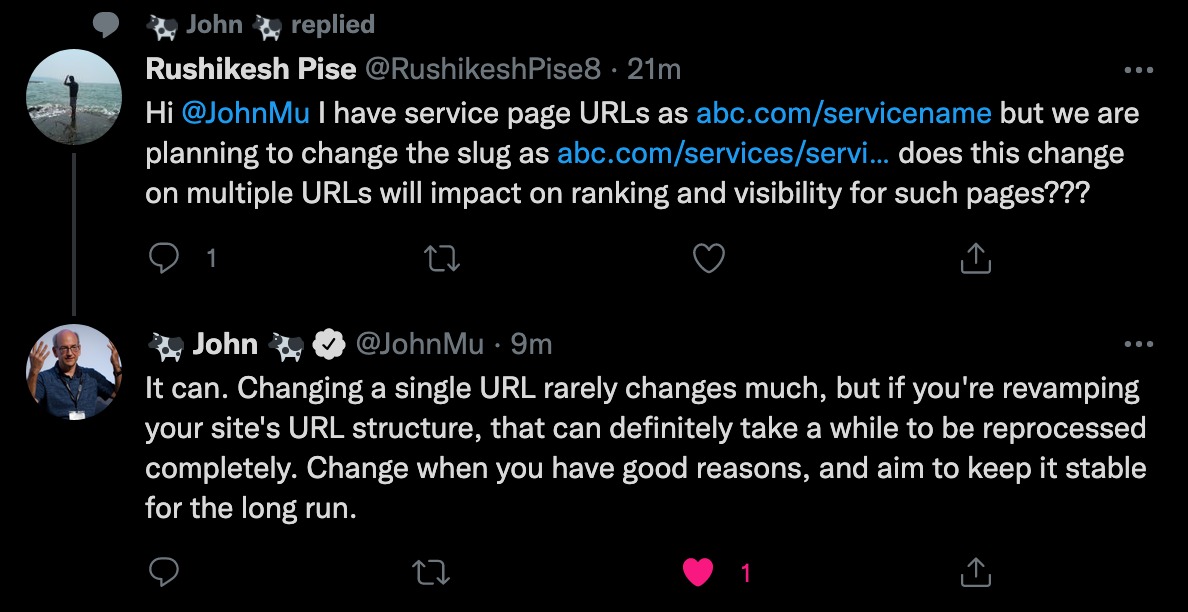Retweet Rushikesh Pise's question tweet
The height and width of the screenshot is (612, 1188).
pos(442,259)
